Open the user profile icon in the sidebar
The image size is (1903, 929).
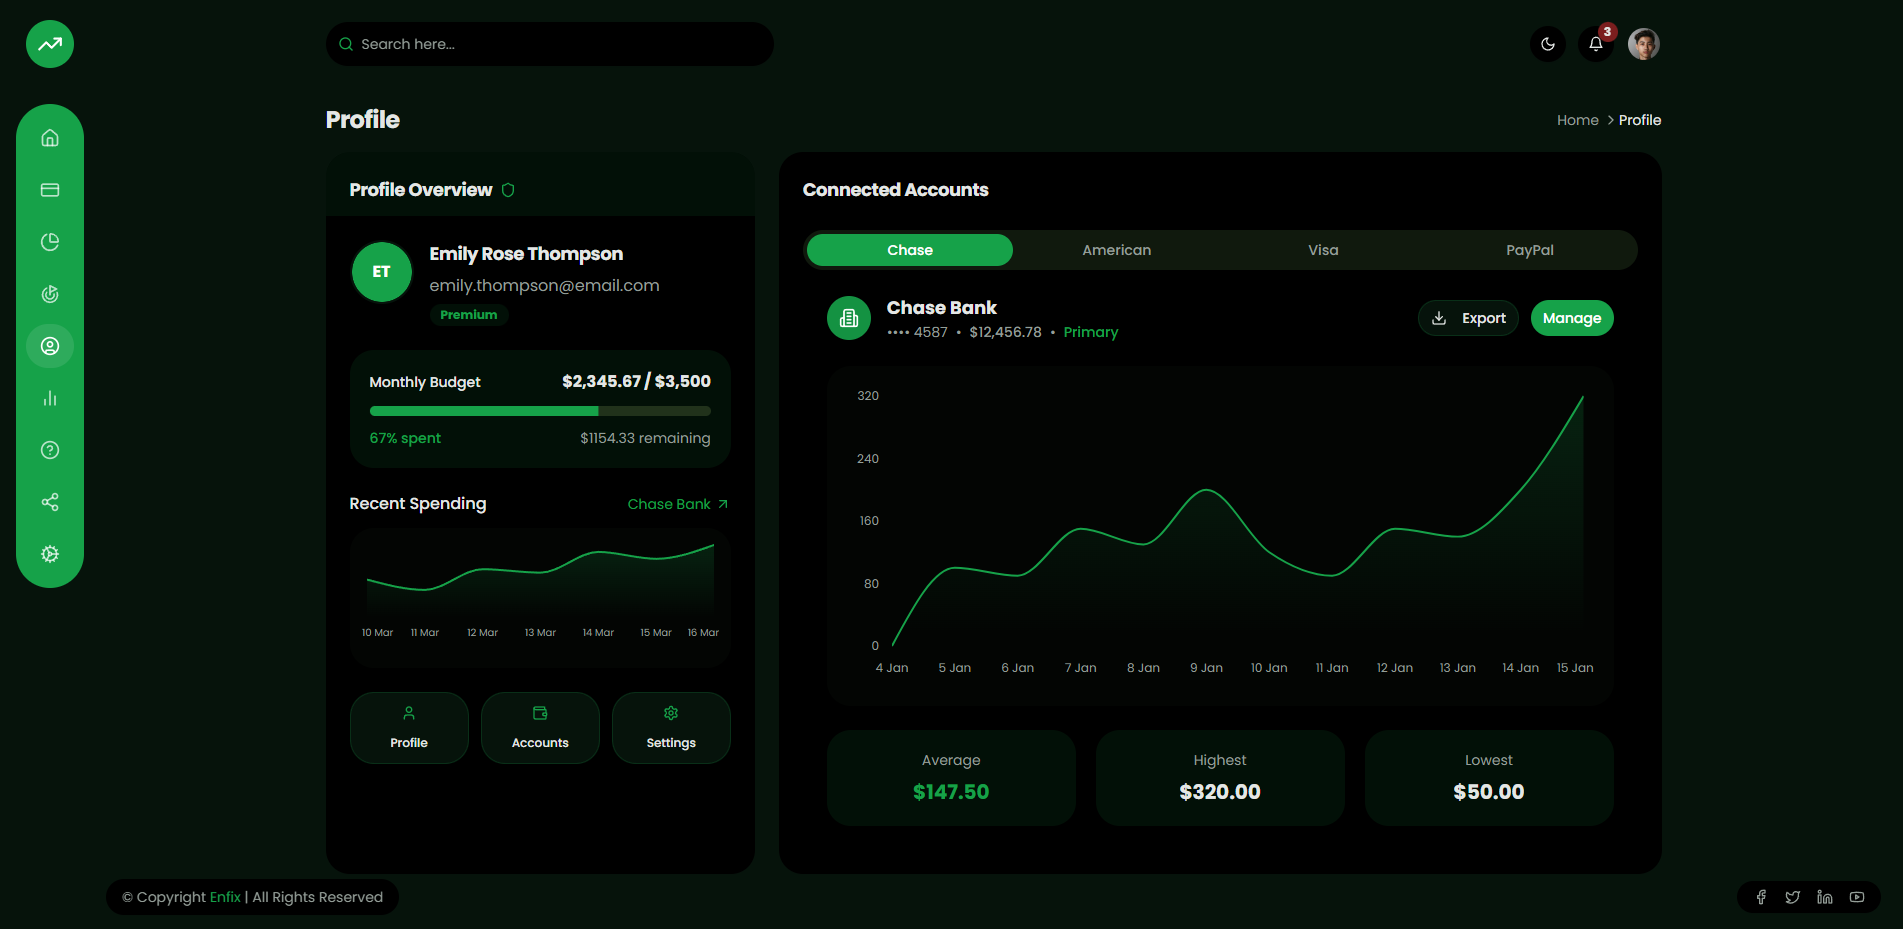pyautogui.click(x=50, y=346)
